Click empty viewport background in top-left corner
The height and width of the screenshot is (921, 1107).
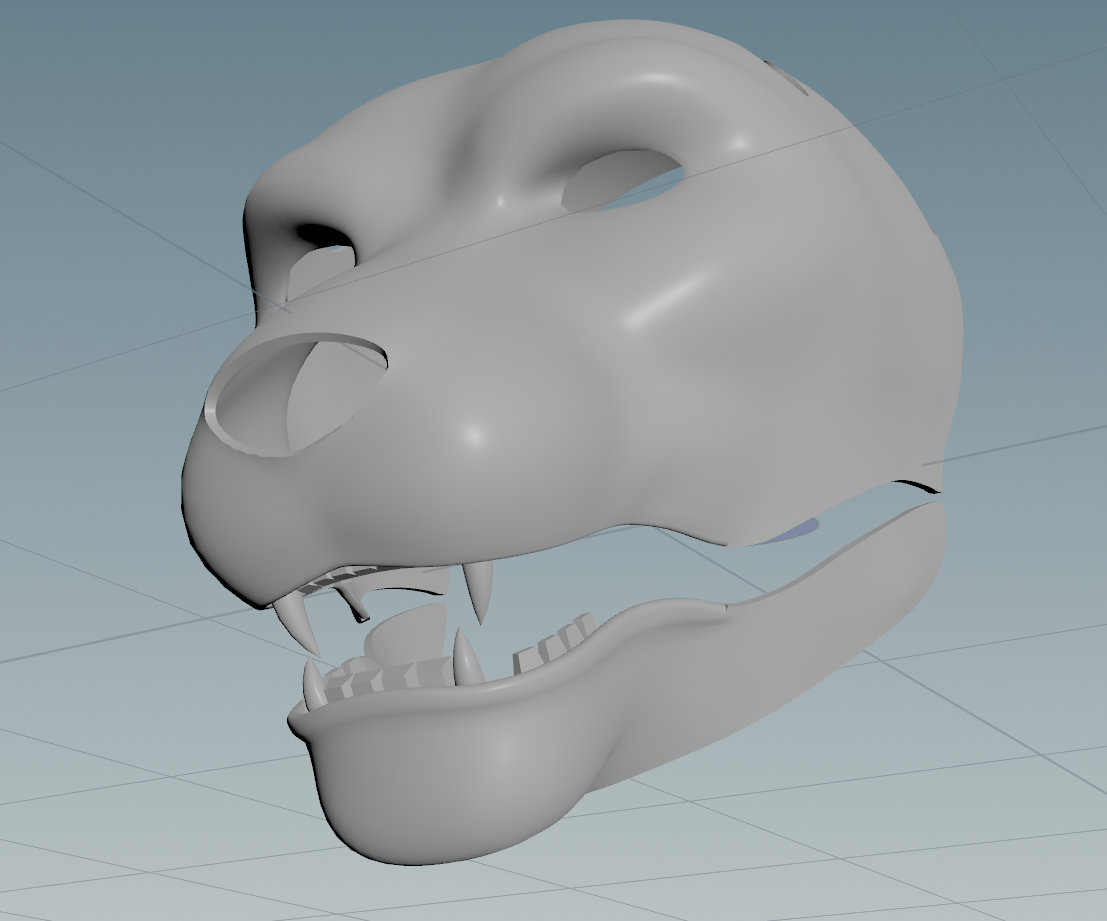80,60
